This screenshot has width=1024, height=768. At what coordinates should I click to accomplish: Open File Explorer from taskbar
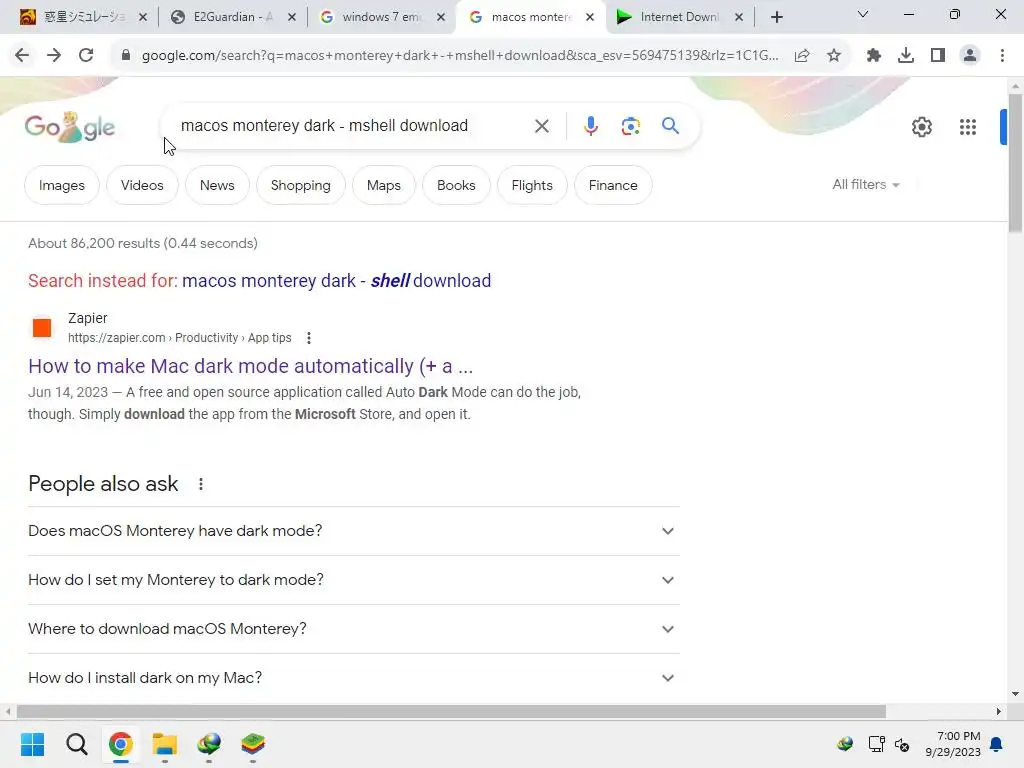click(x=165, y=744)
